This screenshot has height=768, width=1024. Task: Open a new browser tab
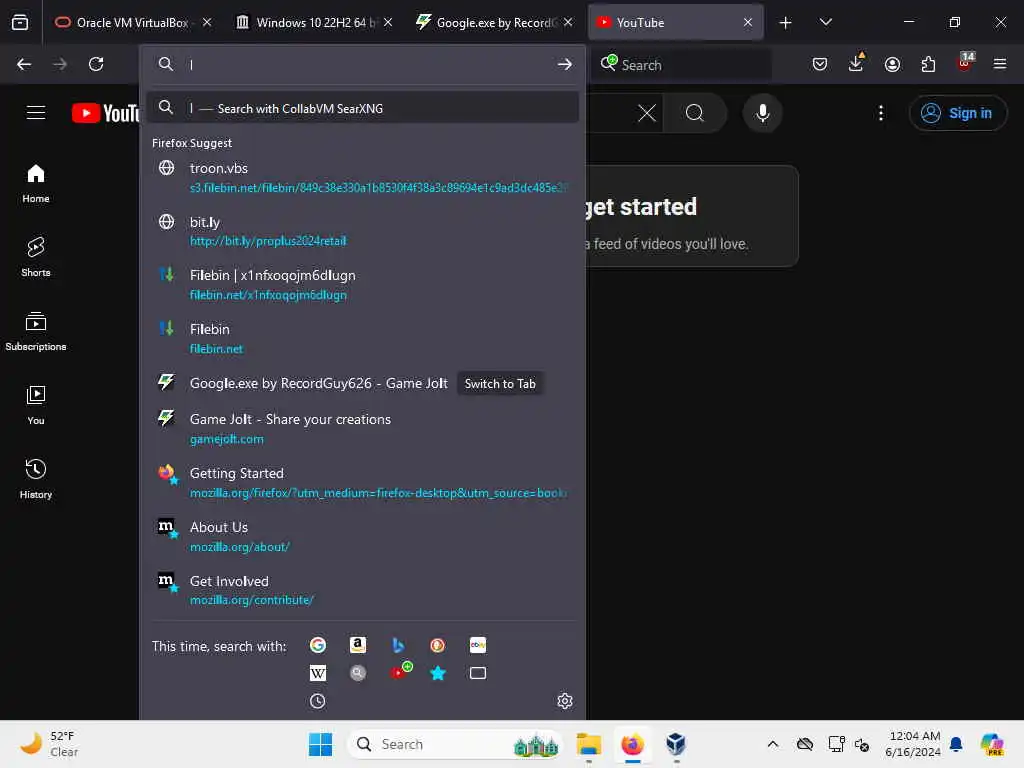786,23
